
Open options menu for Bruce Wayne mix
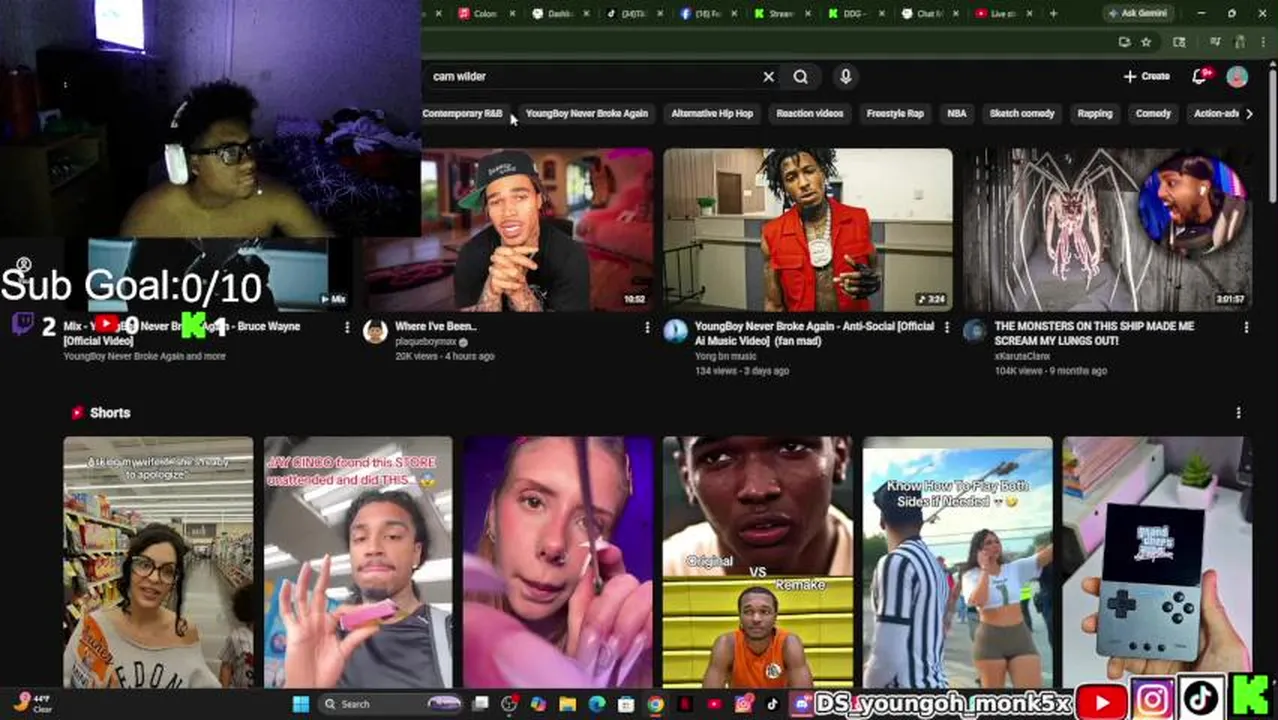click(x=347, y=327)
